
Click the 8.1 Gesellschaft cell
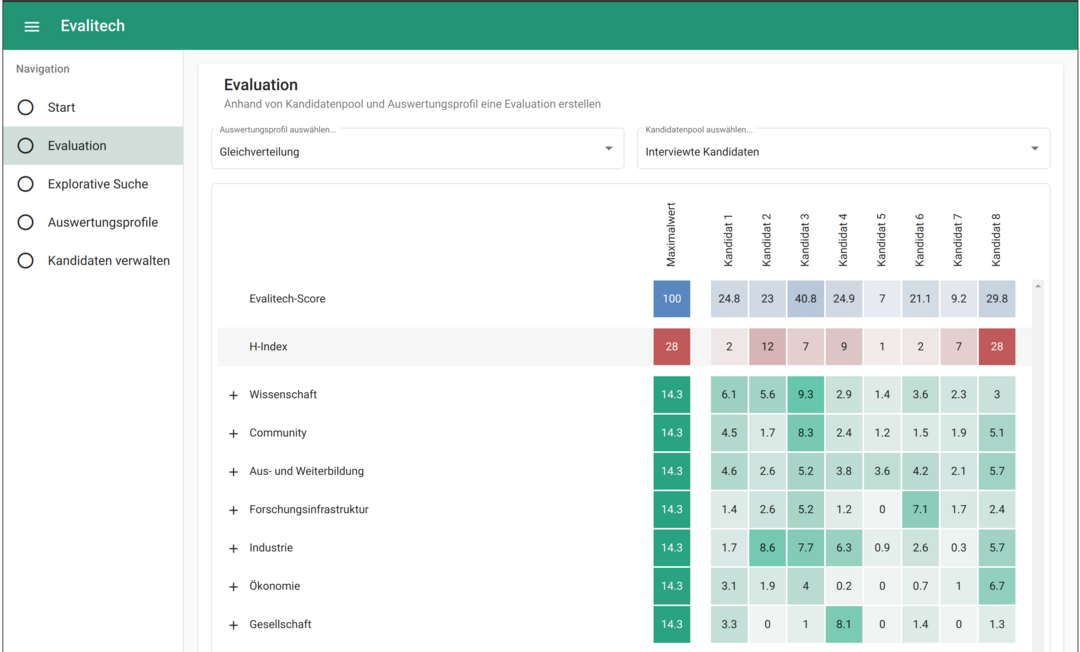pyautogui.click(x=844, y=624)
